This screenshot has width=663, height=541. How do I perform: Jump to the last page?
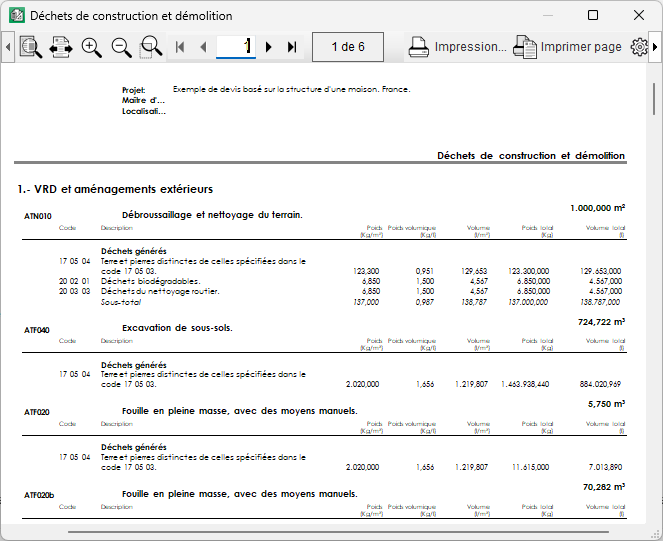tap(292, 47)
